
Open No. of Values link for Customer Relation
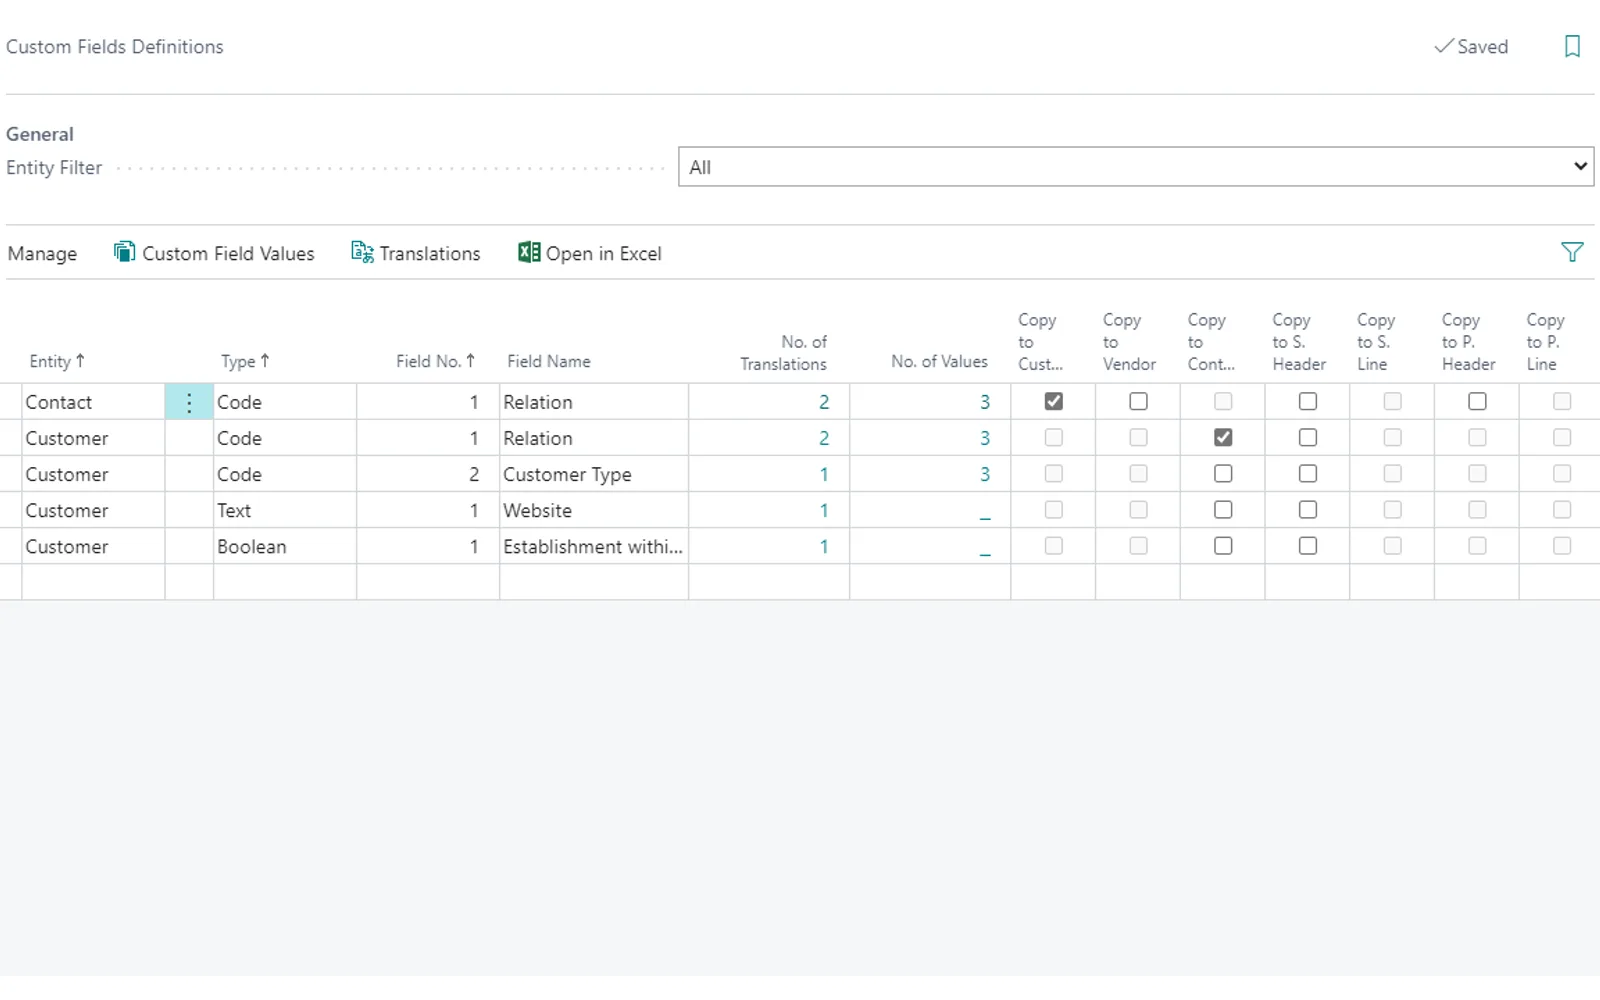(985, 438)
